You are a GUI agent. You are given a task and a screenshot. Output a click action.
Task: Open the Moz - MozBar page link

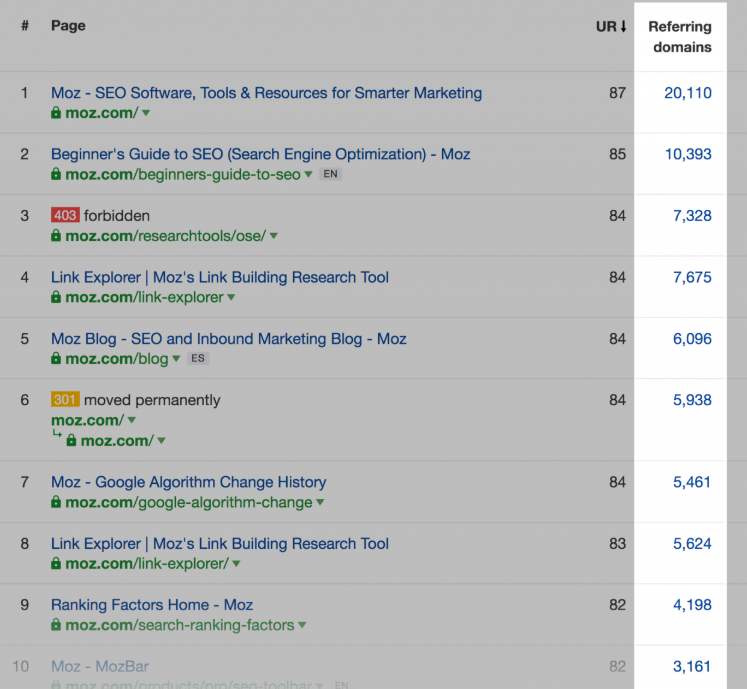(x=100, y=666)
